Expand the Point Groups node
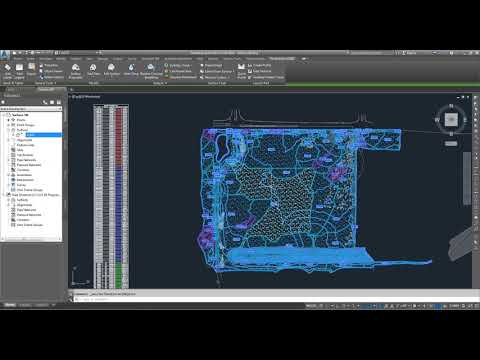The height and width of the screenshot is (360, 480). (x=9, y=125)
